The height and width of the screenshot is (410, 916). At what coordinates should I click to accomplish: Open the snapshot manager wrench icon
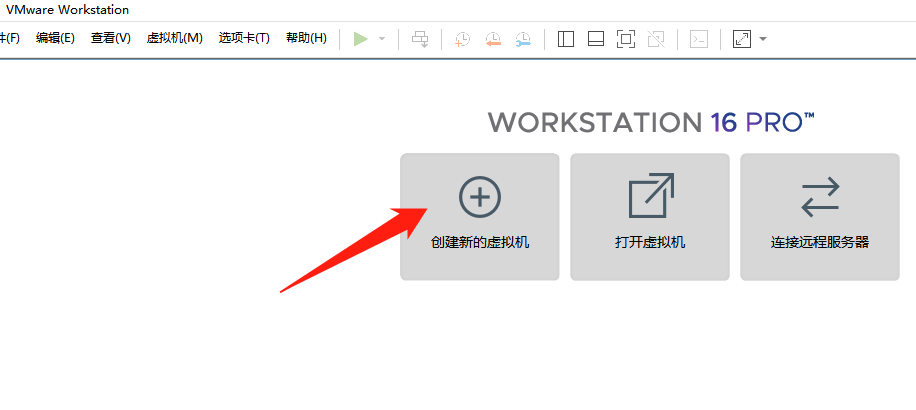(523, 39)
